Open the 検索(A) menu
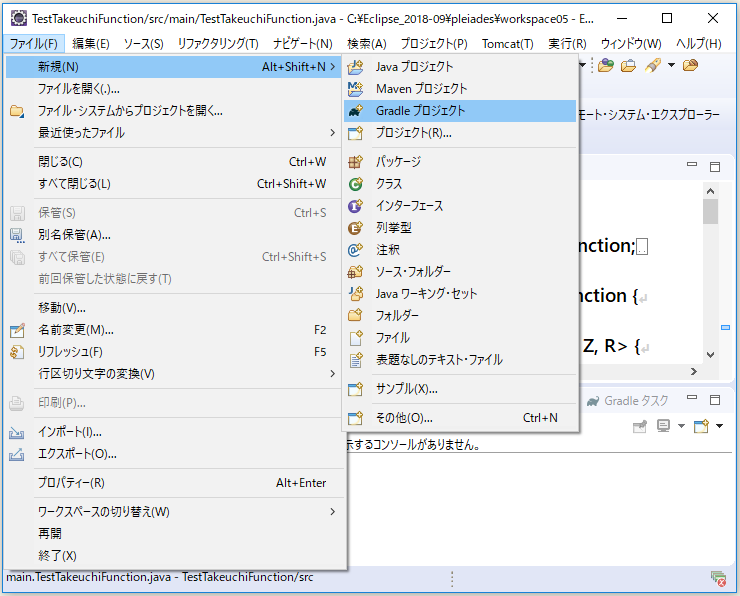Image resolution: width=740 pixels, height=596 pixels. tap(367, 44)
